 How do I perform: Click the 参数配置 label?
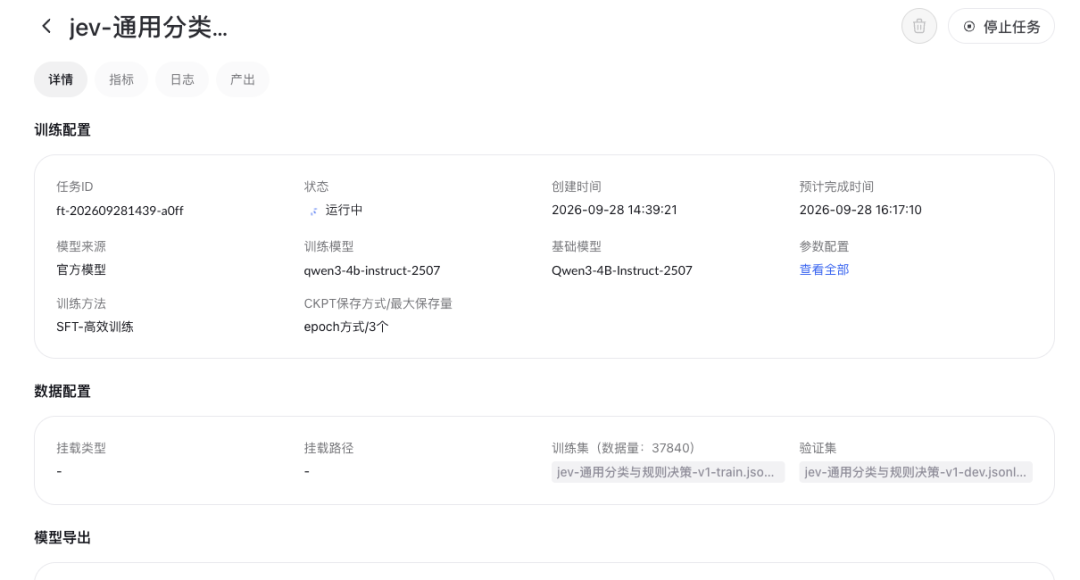824,247
